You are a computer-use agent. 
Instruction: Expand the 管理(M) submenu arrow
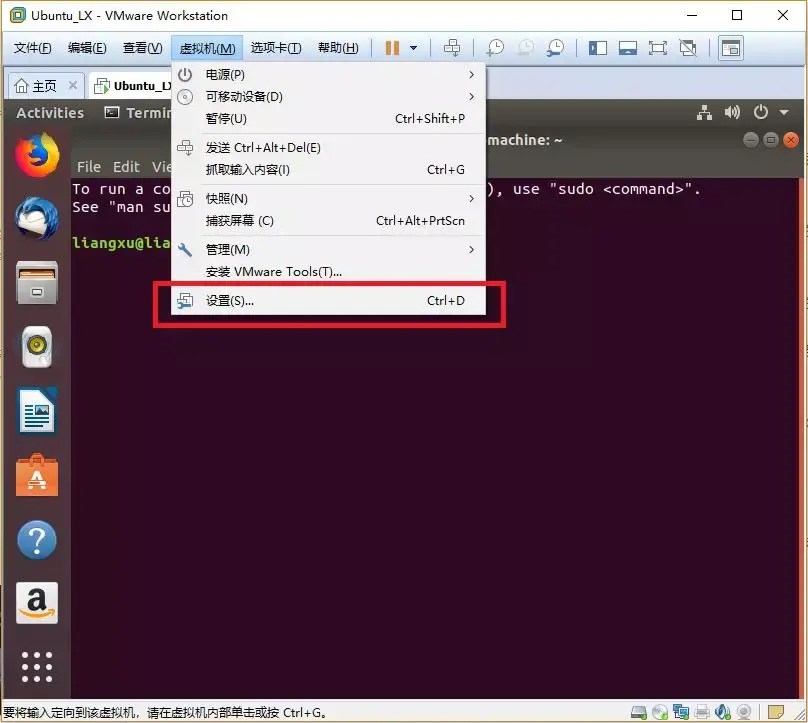click(472, 250)
